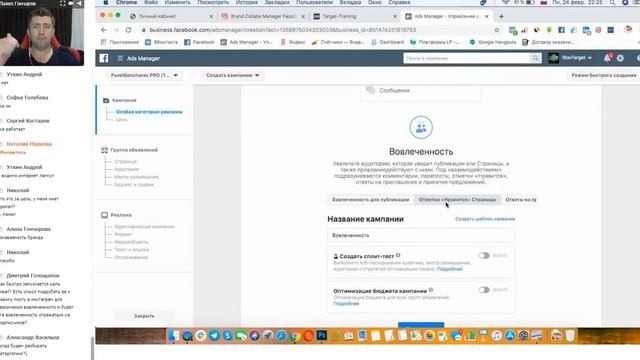Open the Файл menu in macOS menu bar
The width and height of the screenshot is (640, 360).
(x=151, y=2)
